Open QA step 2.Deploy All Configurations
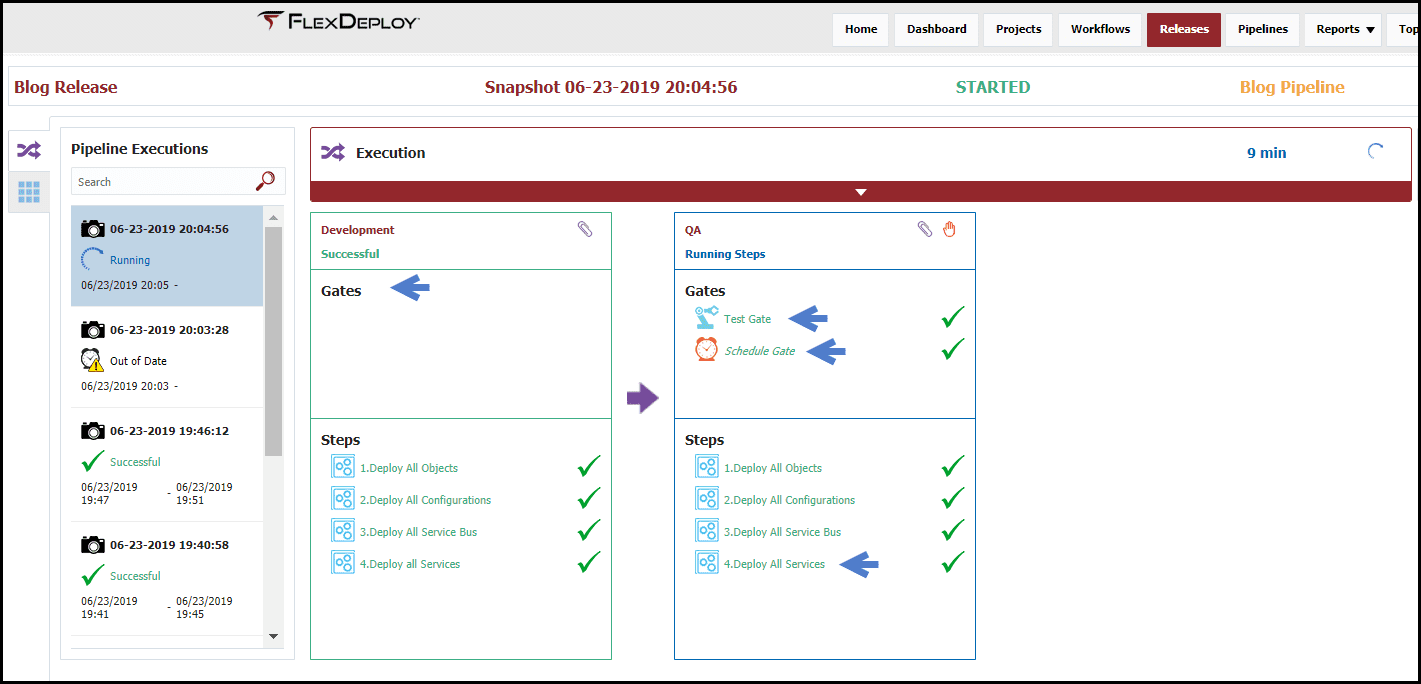The width and height of the screenshot is (1421, 684). 790,500
